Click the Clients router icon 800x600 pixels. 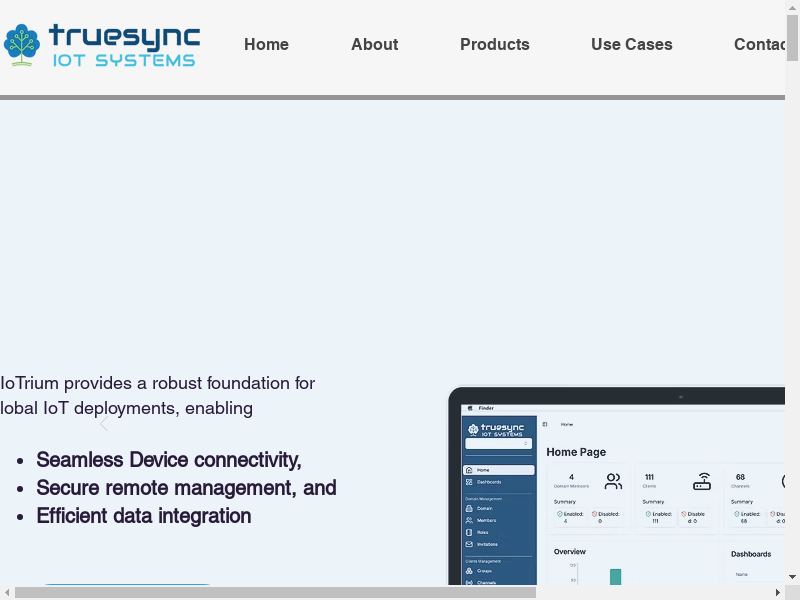pyautogui.click(x=703, y=482)
